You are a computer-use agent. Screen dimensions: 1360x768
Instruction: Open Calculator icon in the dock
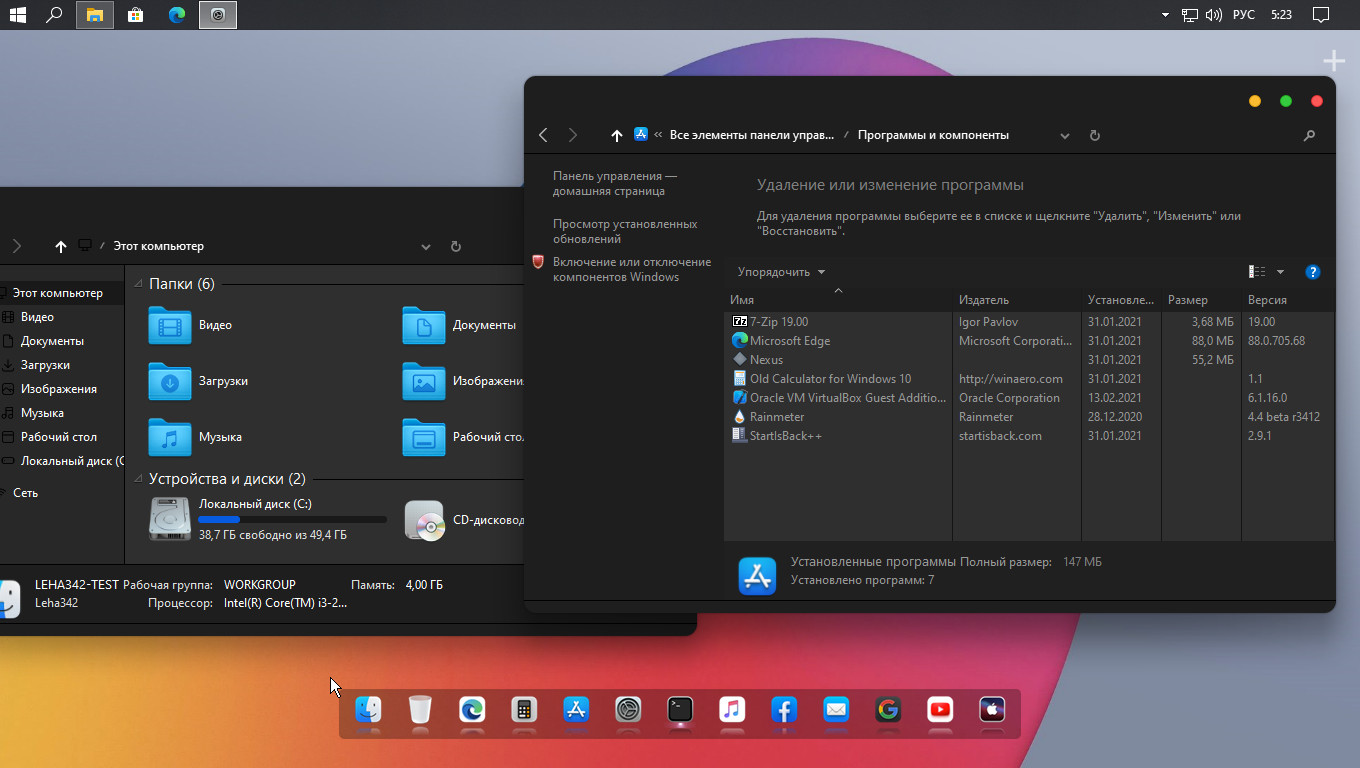[x=522, y=710]
